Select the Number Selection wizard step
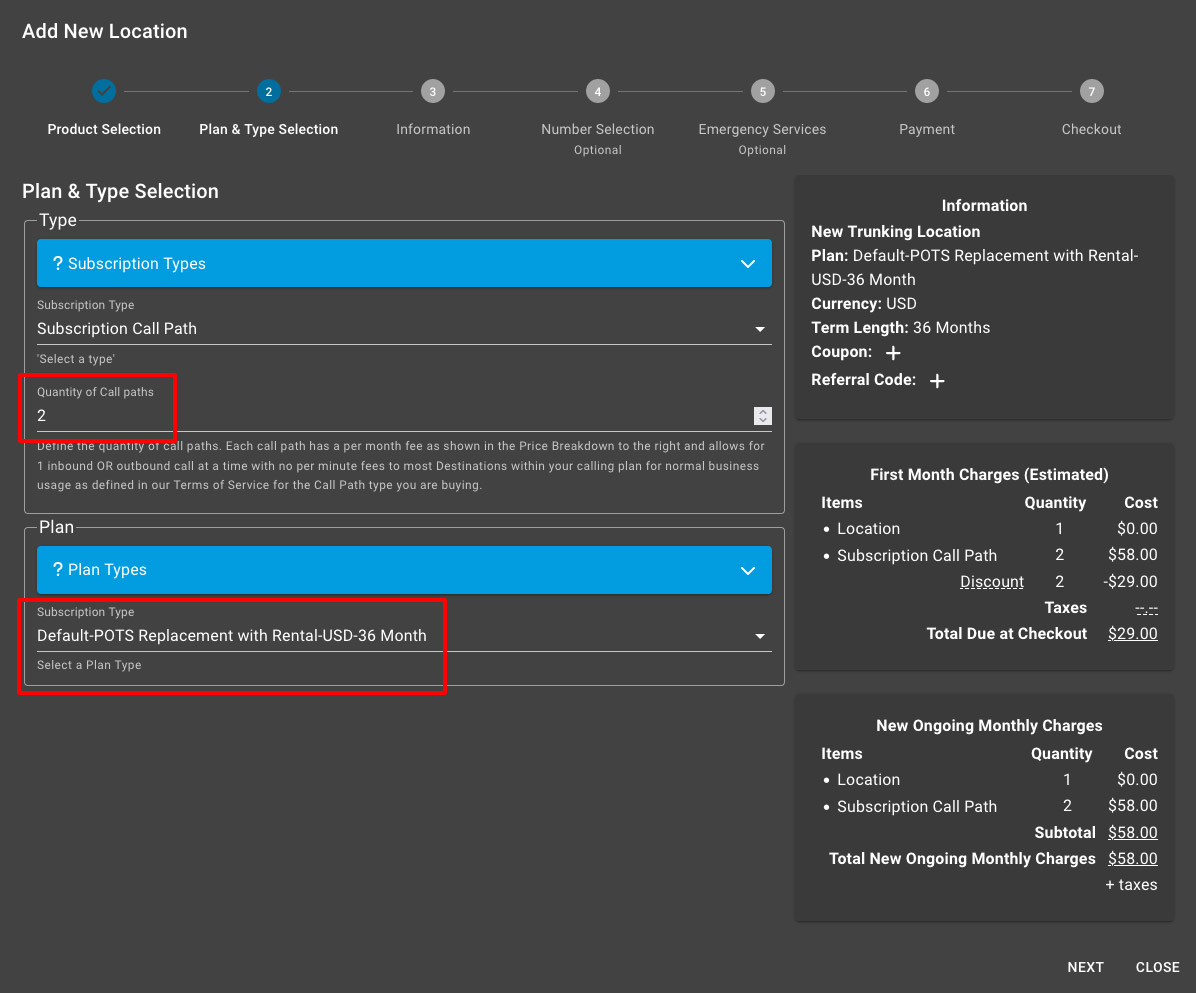Screen dimensions: 1196x993 point(597,90)
